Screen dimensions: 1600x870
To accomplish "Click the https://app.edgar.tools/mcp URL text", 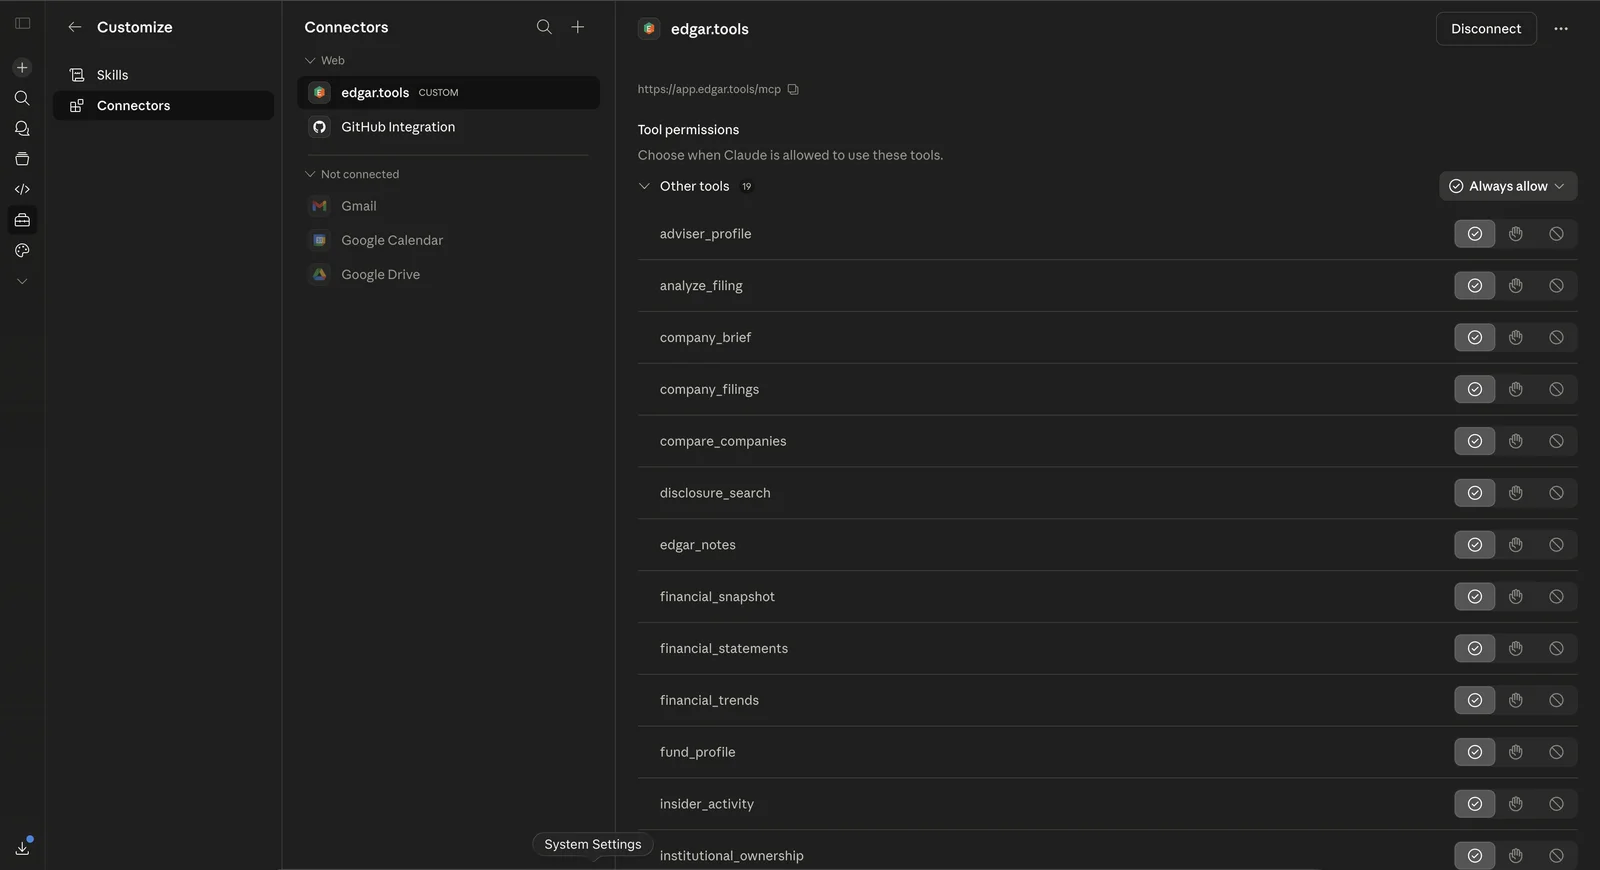I will click(x=709, y=89).
